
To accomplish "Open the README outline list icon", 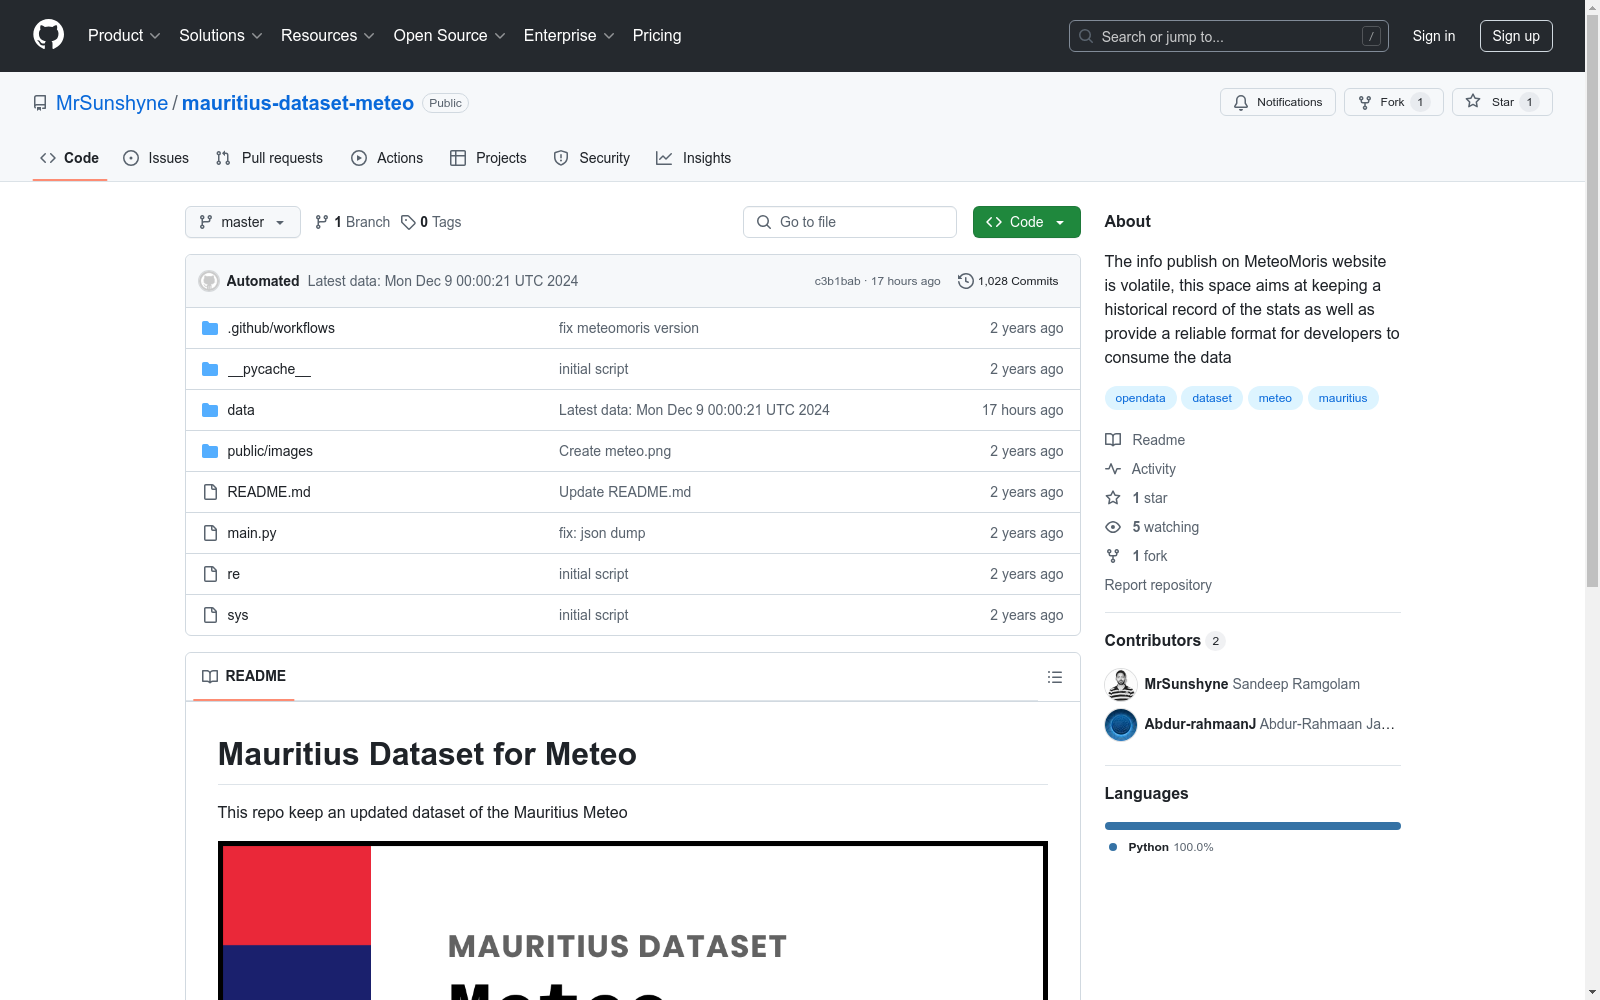I will pos(1055,677).
